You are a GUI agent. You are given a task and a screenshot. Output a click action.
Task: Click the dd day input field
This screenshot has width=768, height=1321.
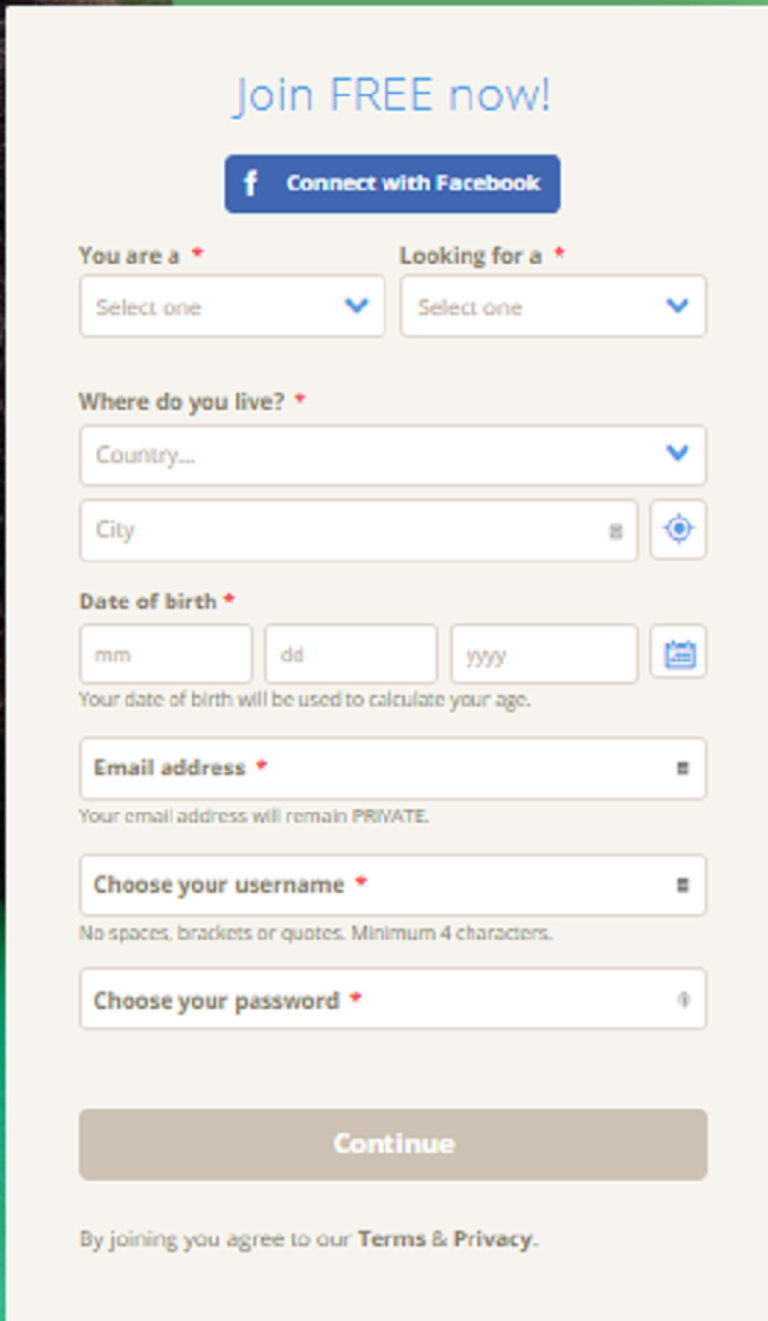(x=351, y=653)
